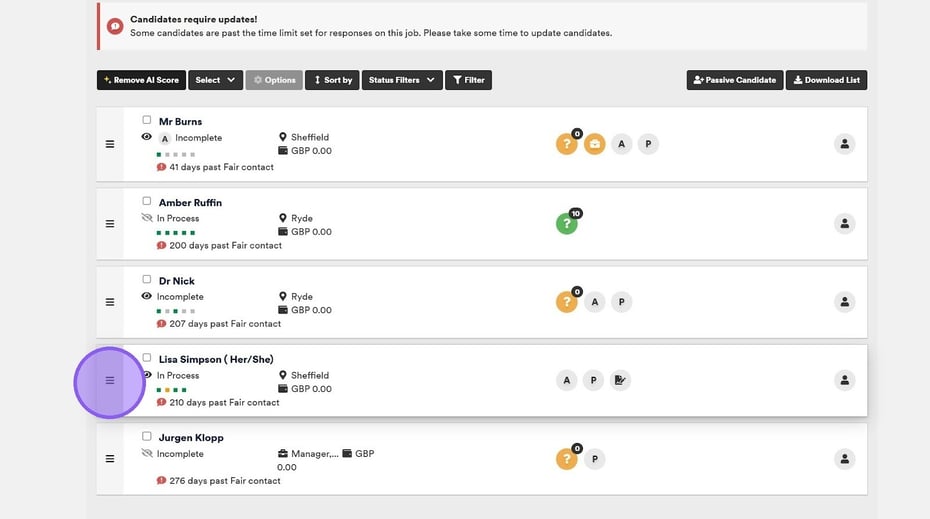
Task: Click Dr Nick's orange question mark badge
Action: click(x=567, y=302)
